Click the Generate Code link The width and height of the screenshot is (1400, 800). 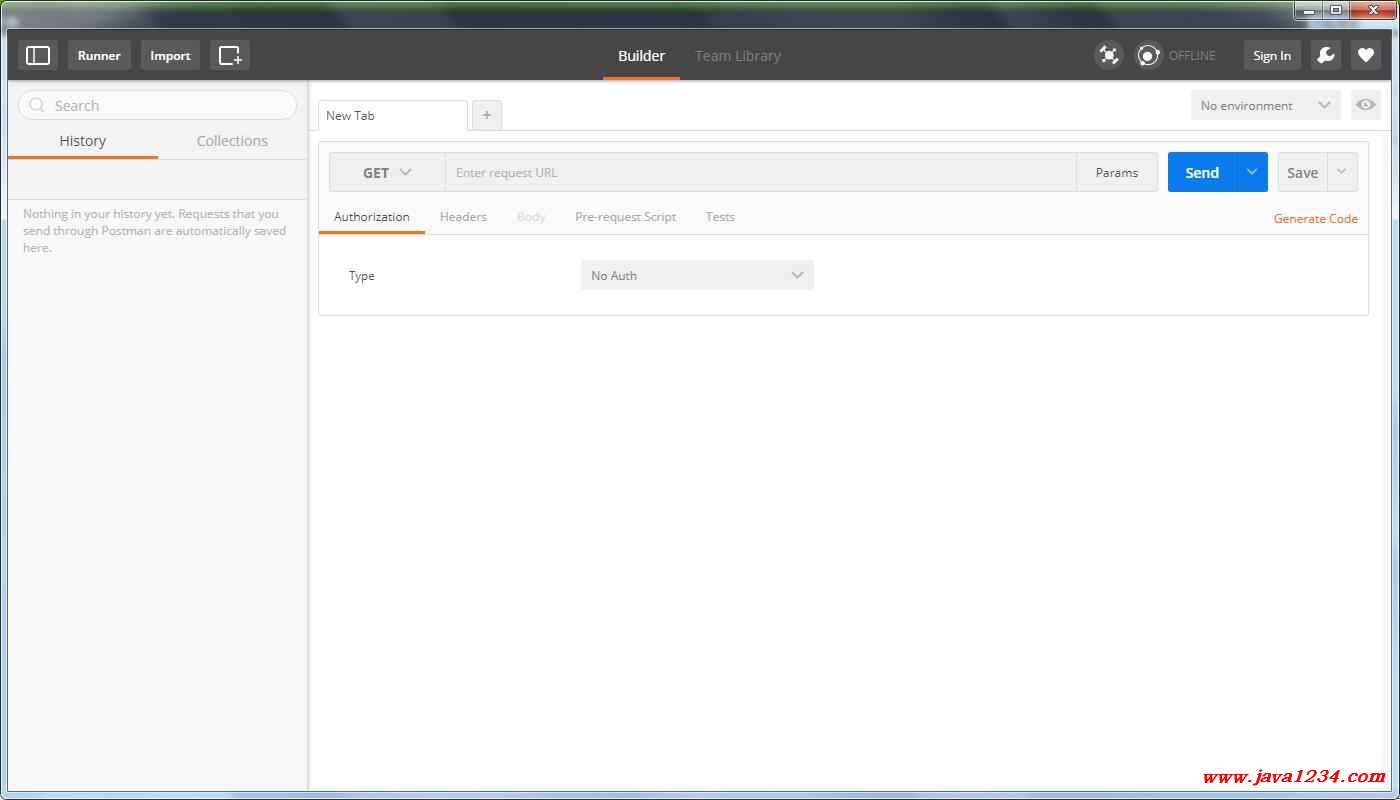pyautogui.click(x=1315, y=219)
